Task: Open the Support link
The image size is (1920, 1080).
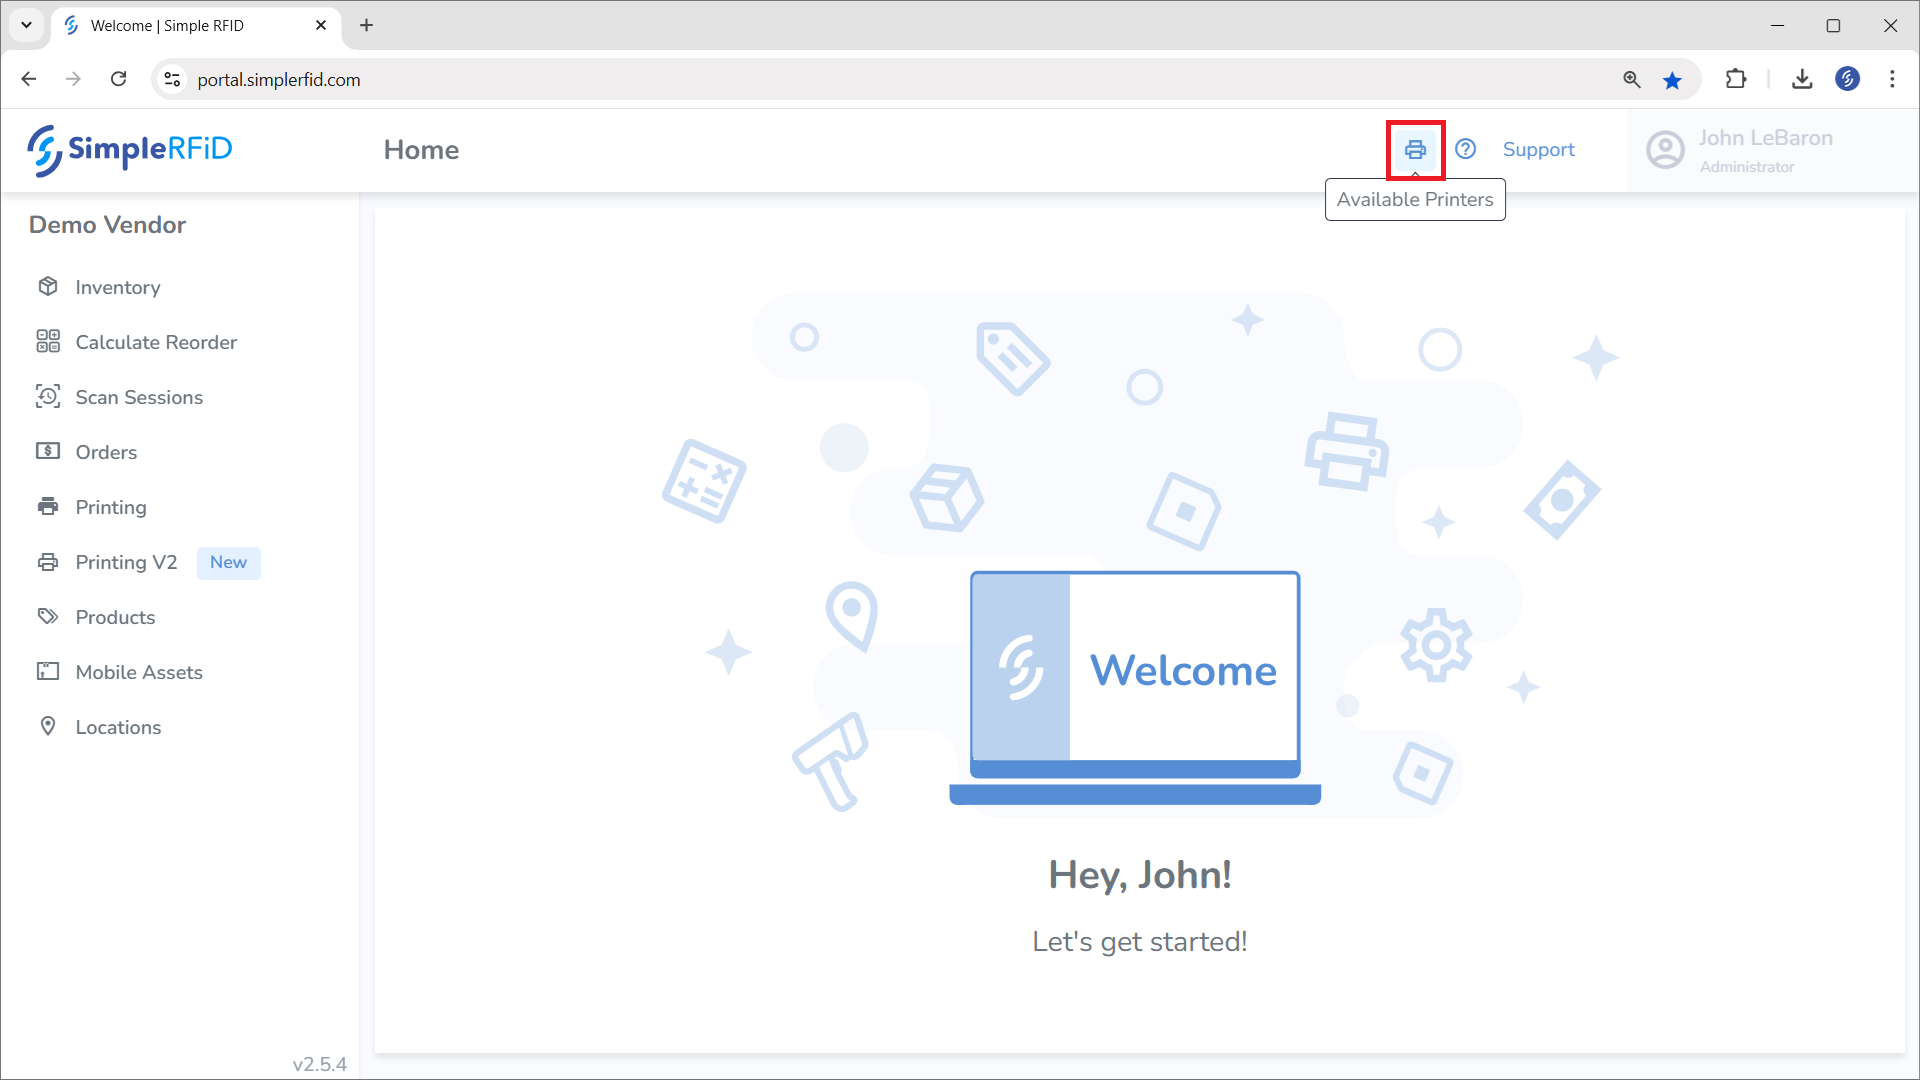Action: [1538, 149]
